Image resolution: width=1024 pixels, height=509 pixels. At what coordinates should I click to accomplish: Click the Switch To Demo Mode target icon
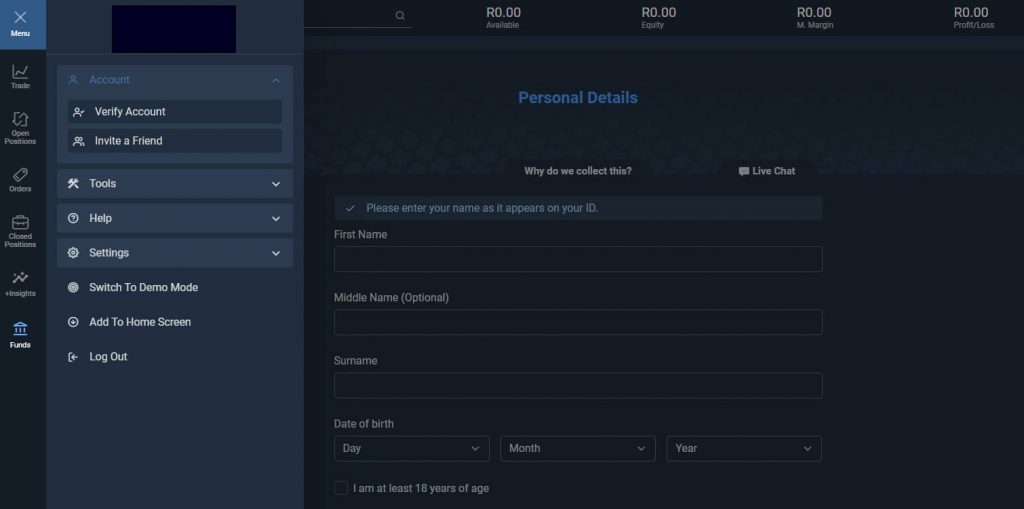(x=73, y=287)
